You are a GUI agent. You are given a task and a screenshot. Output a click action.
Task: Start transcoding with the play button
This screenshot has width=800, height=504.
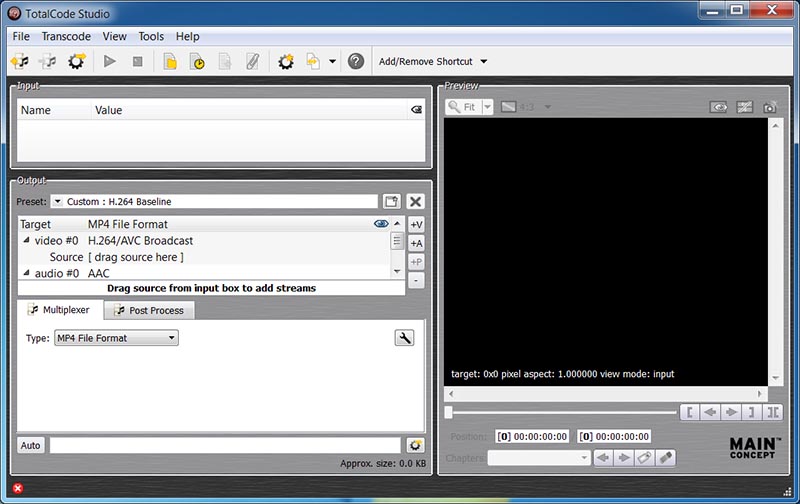pyautogui.click(x=109, y=62)
